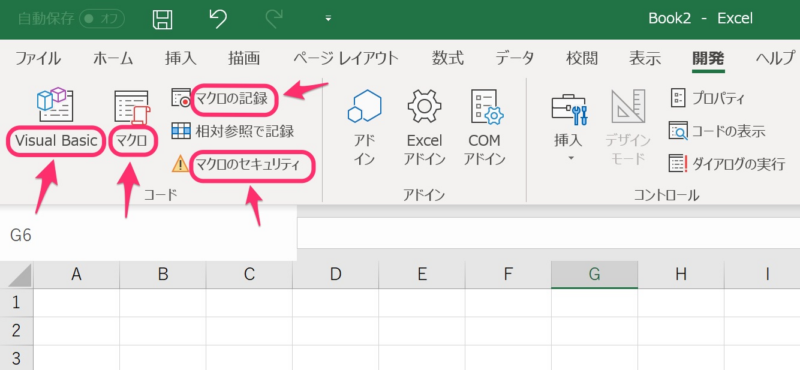Open Excel アドイン manager

click(x=424, y=128)
